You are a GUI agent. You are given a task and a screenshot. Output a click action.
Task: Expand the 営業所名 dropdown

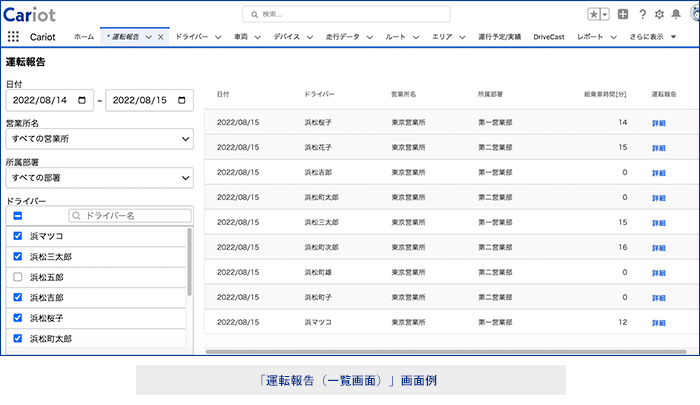99,139
